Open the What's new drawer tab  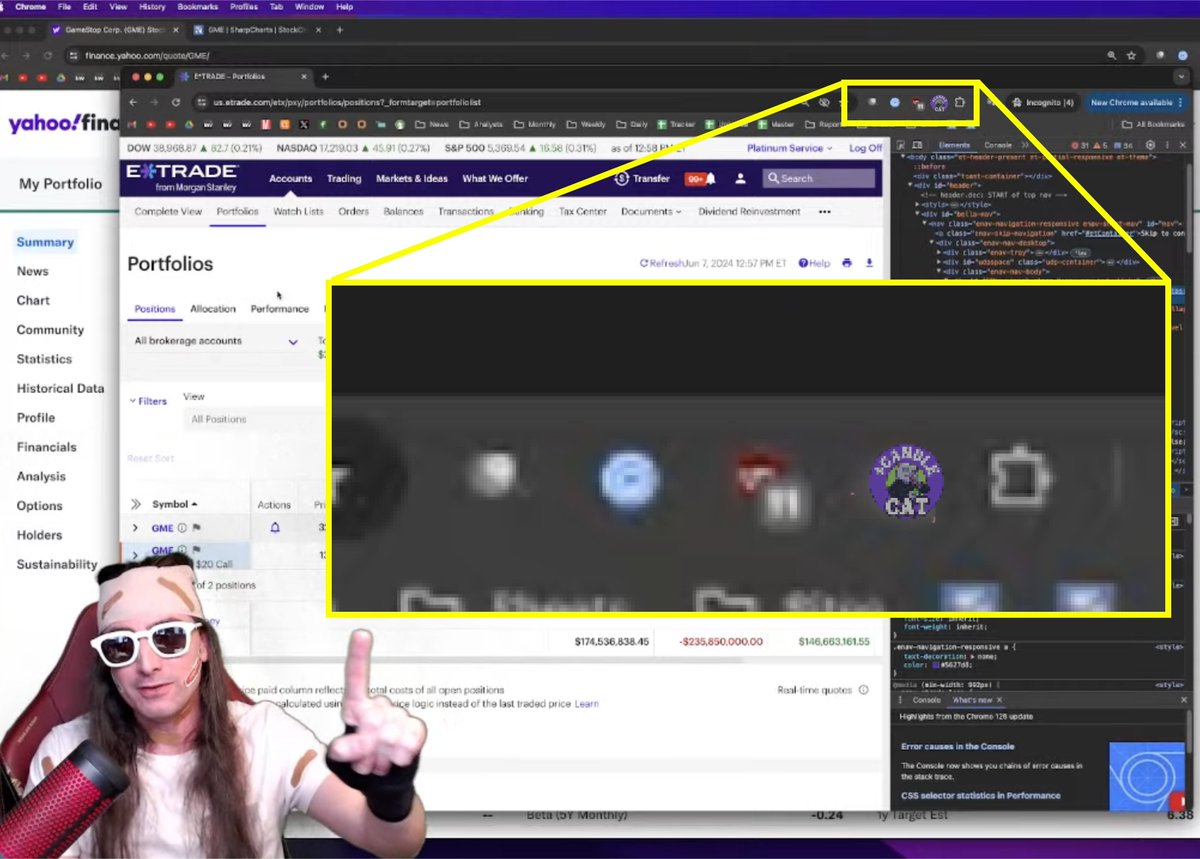pos(971,700)
